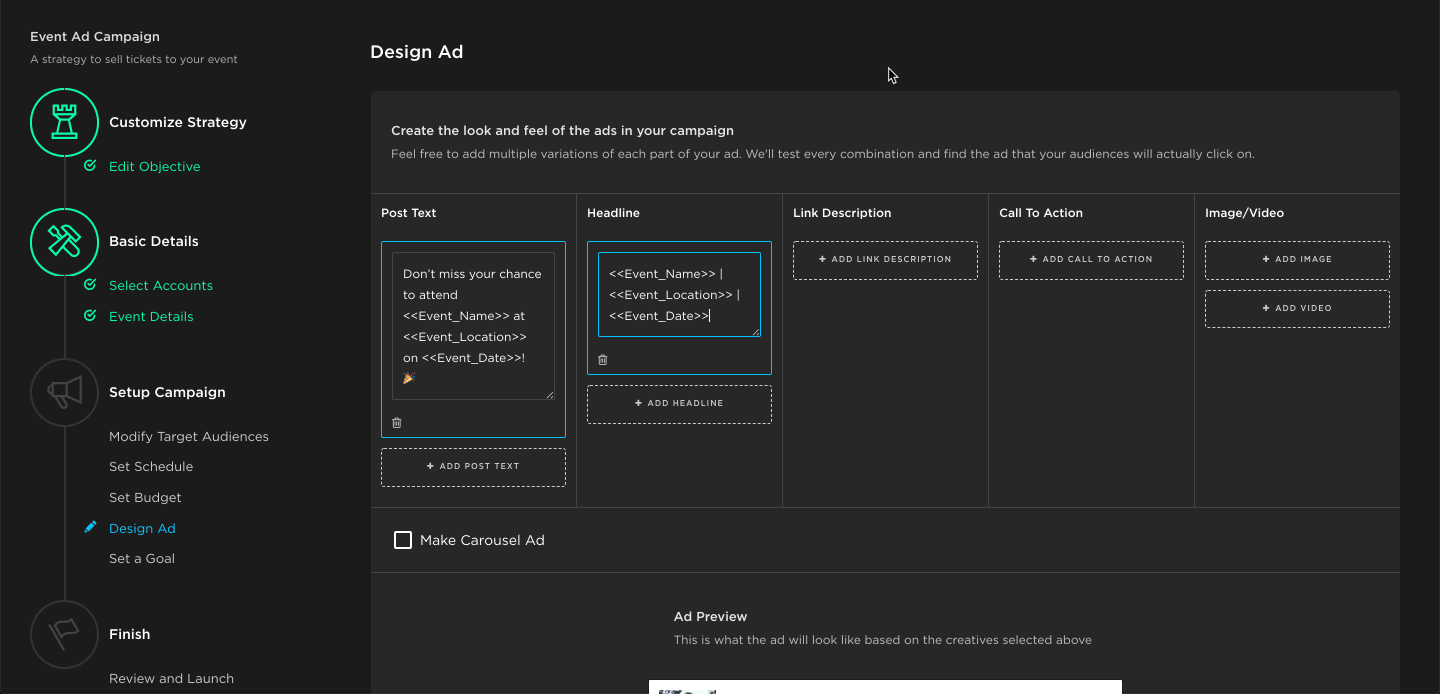This screenshot has height=694, width=1440.
Task: Delete the Post Text variation via trash icon
Action: (397, 423)
